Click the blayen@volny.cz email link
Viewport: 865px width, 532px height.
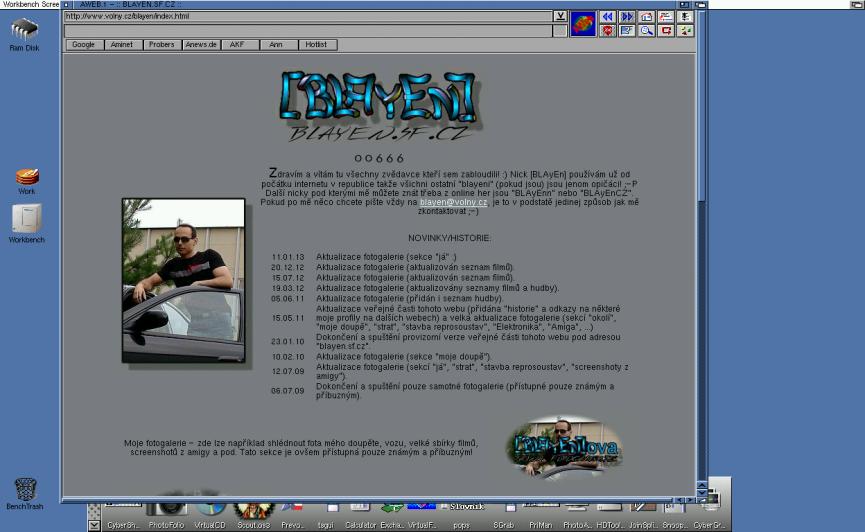[453, 202]
